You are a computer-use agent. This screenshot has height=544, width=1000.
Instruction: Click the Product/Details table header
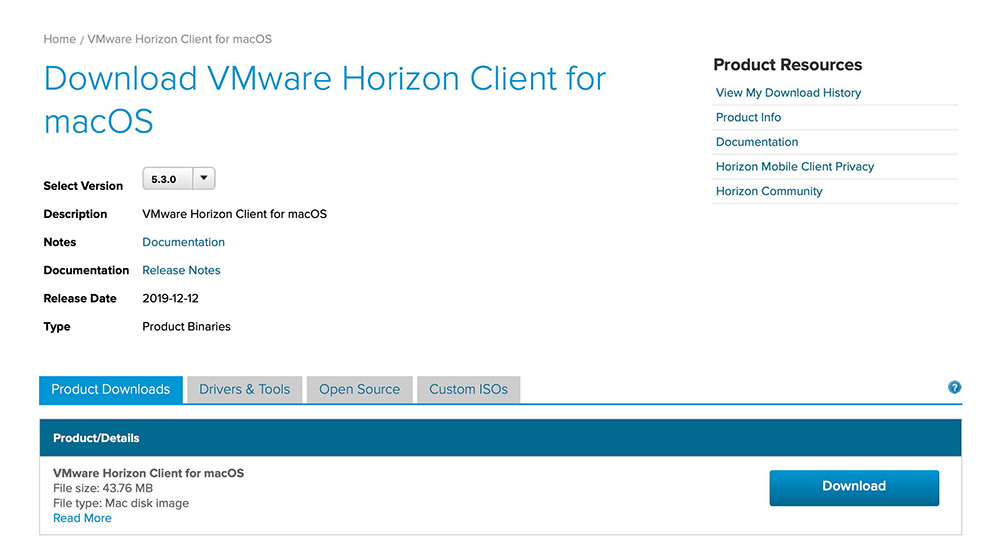pyautogui.click(x=96, y=438)
